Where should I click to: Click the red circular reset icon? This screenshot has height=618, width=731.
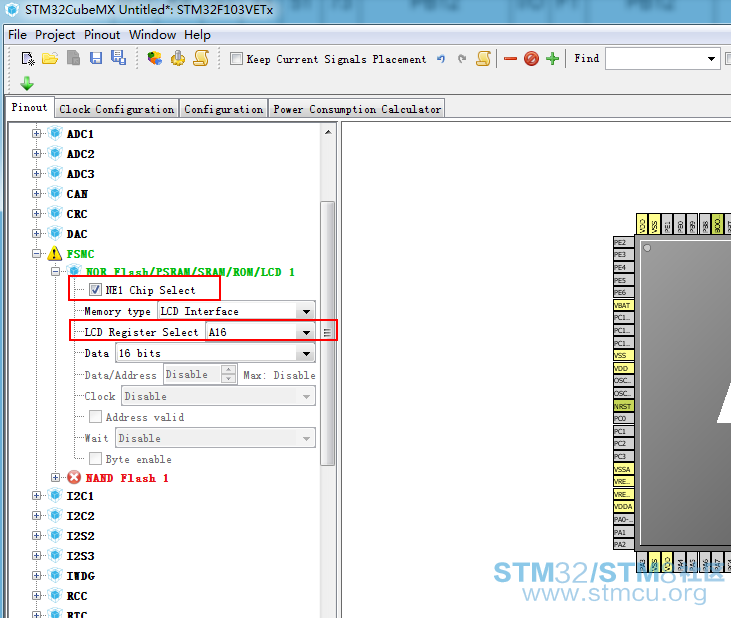point(531,58)
